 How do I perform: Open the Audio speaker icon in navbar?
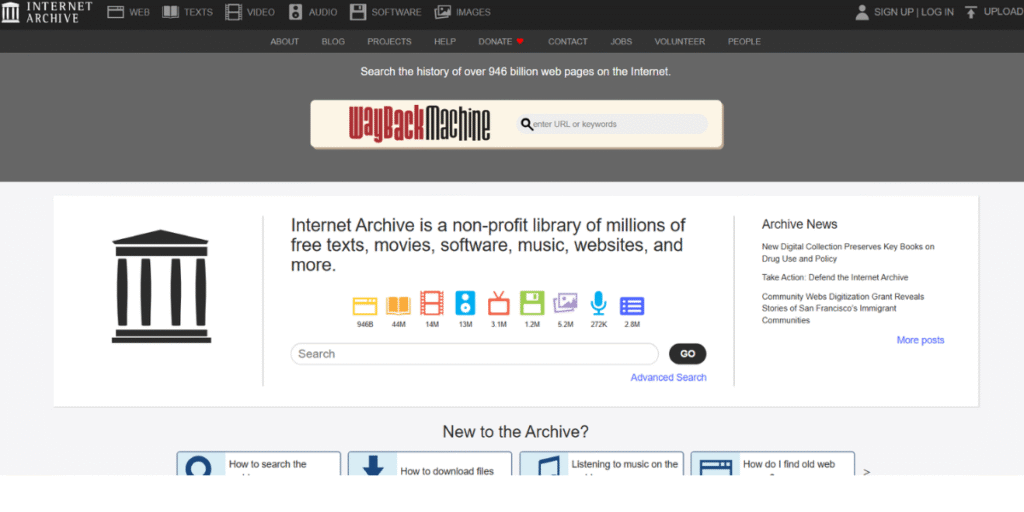pyautogui.click(x=296, y=12)
